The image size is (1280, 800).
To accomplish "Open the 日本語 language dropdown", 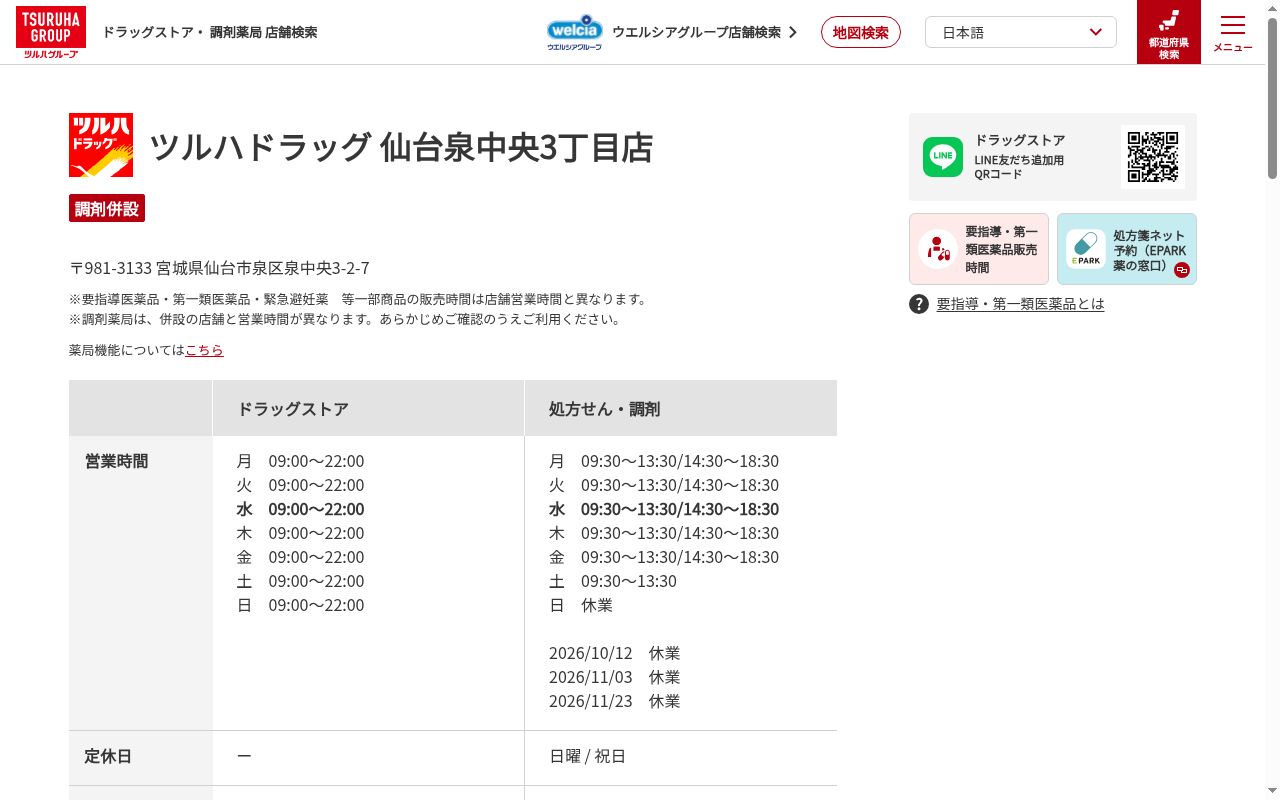I will (1021, 32).
